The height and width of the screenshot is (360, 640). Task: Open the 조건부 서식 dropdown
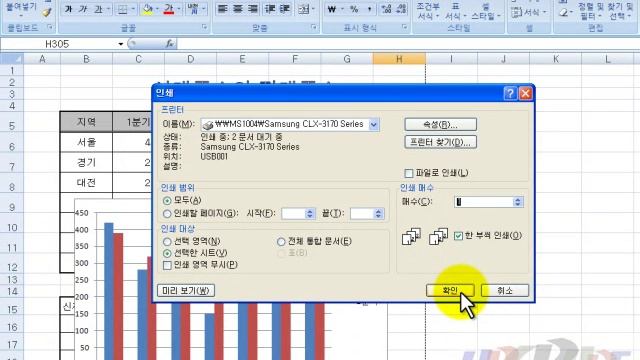[427, 11]
